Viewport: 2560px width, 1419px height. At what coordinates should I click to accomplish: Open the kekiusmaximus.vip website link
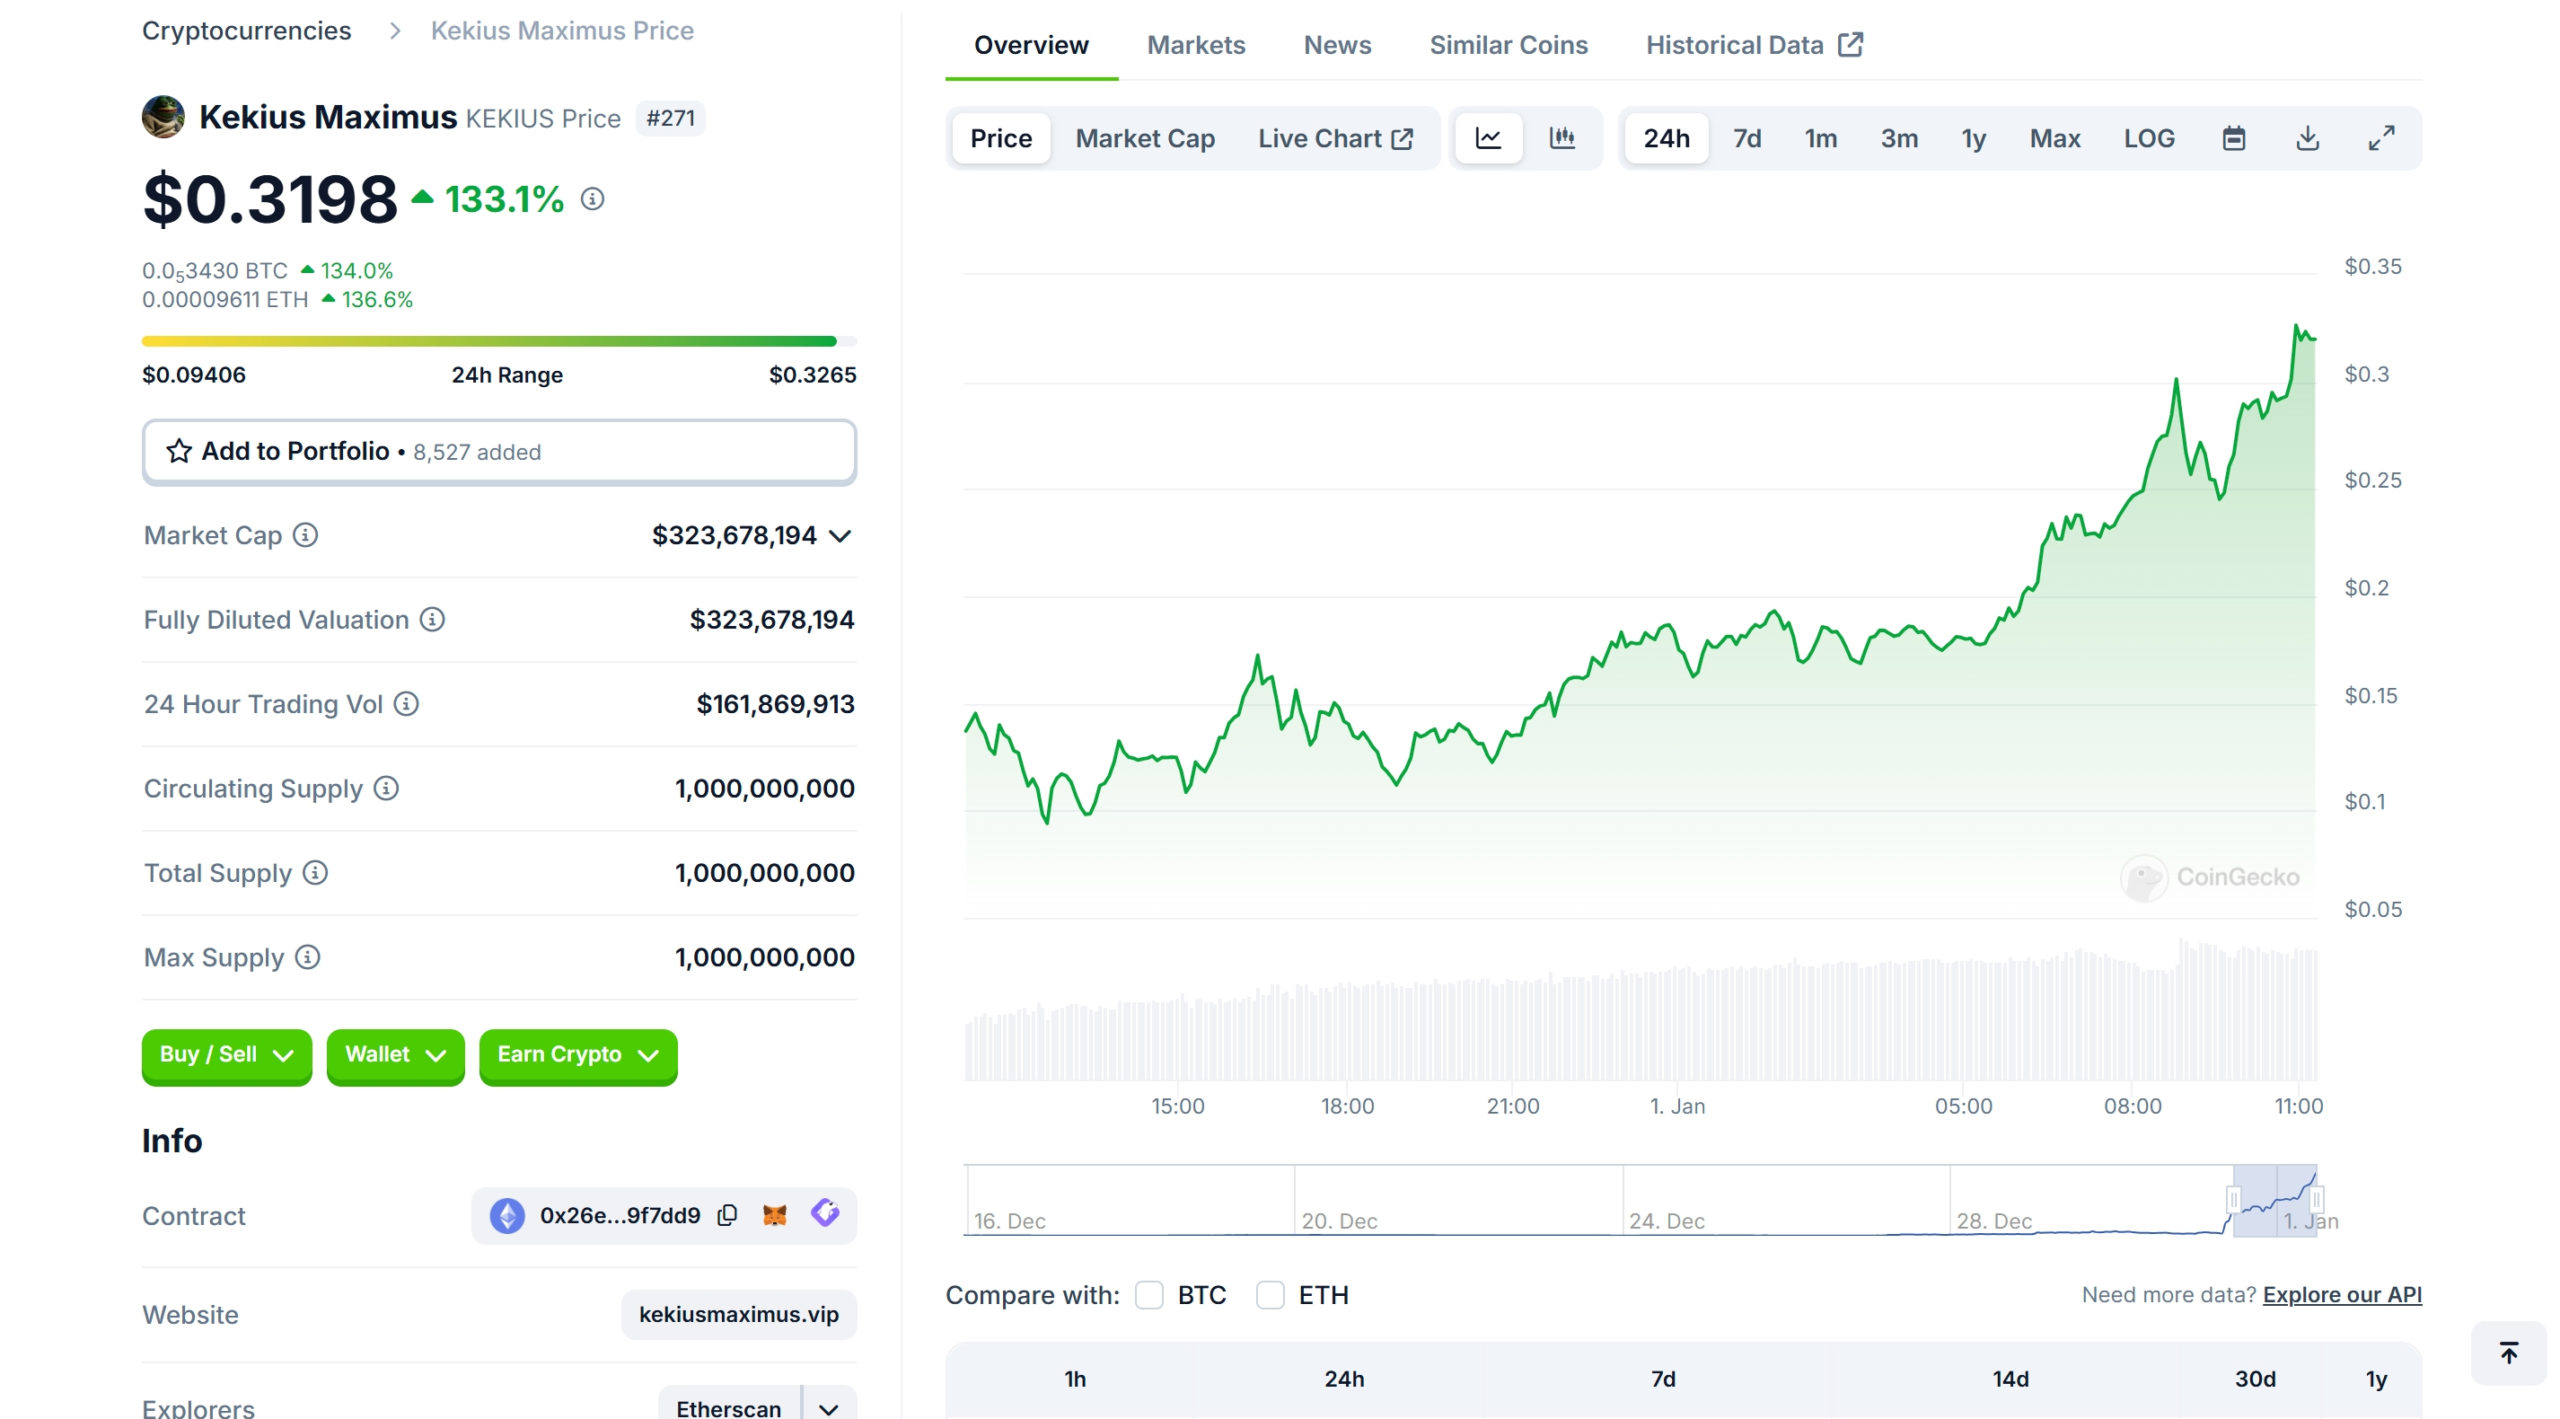click(x=739, y=1314)
